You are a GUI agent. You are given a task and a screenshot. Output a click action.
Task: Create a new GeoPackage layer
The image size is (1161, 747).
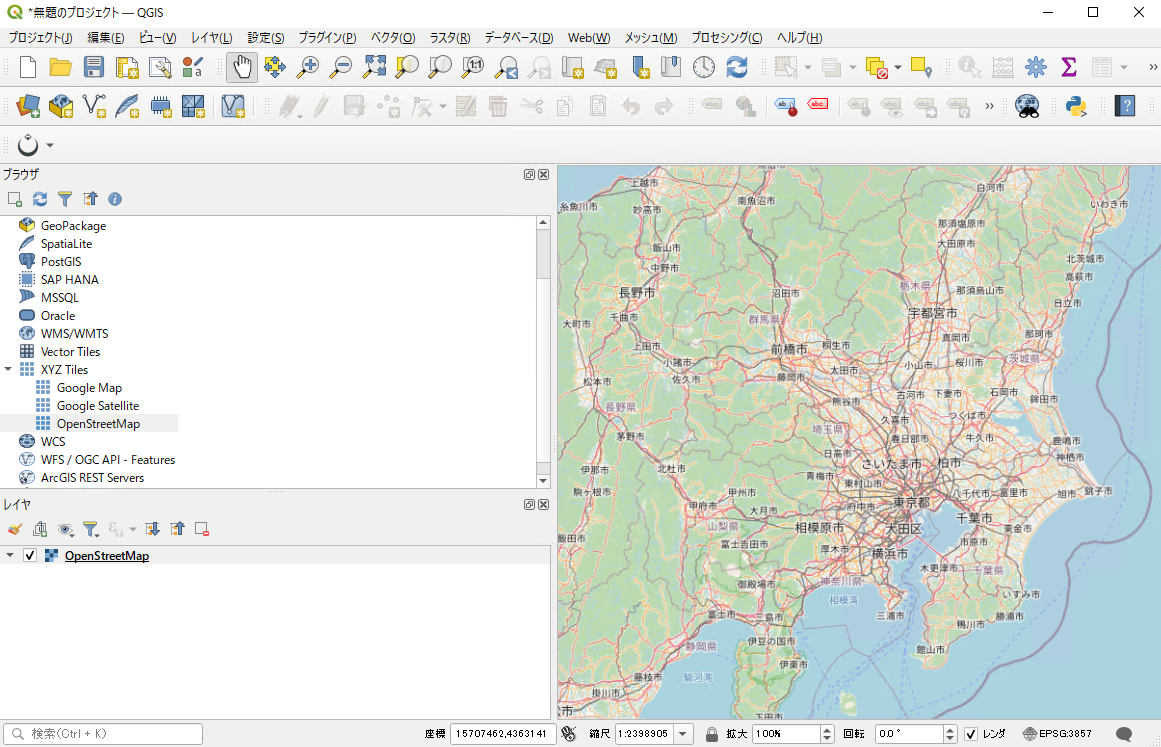coord(61,107)
